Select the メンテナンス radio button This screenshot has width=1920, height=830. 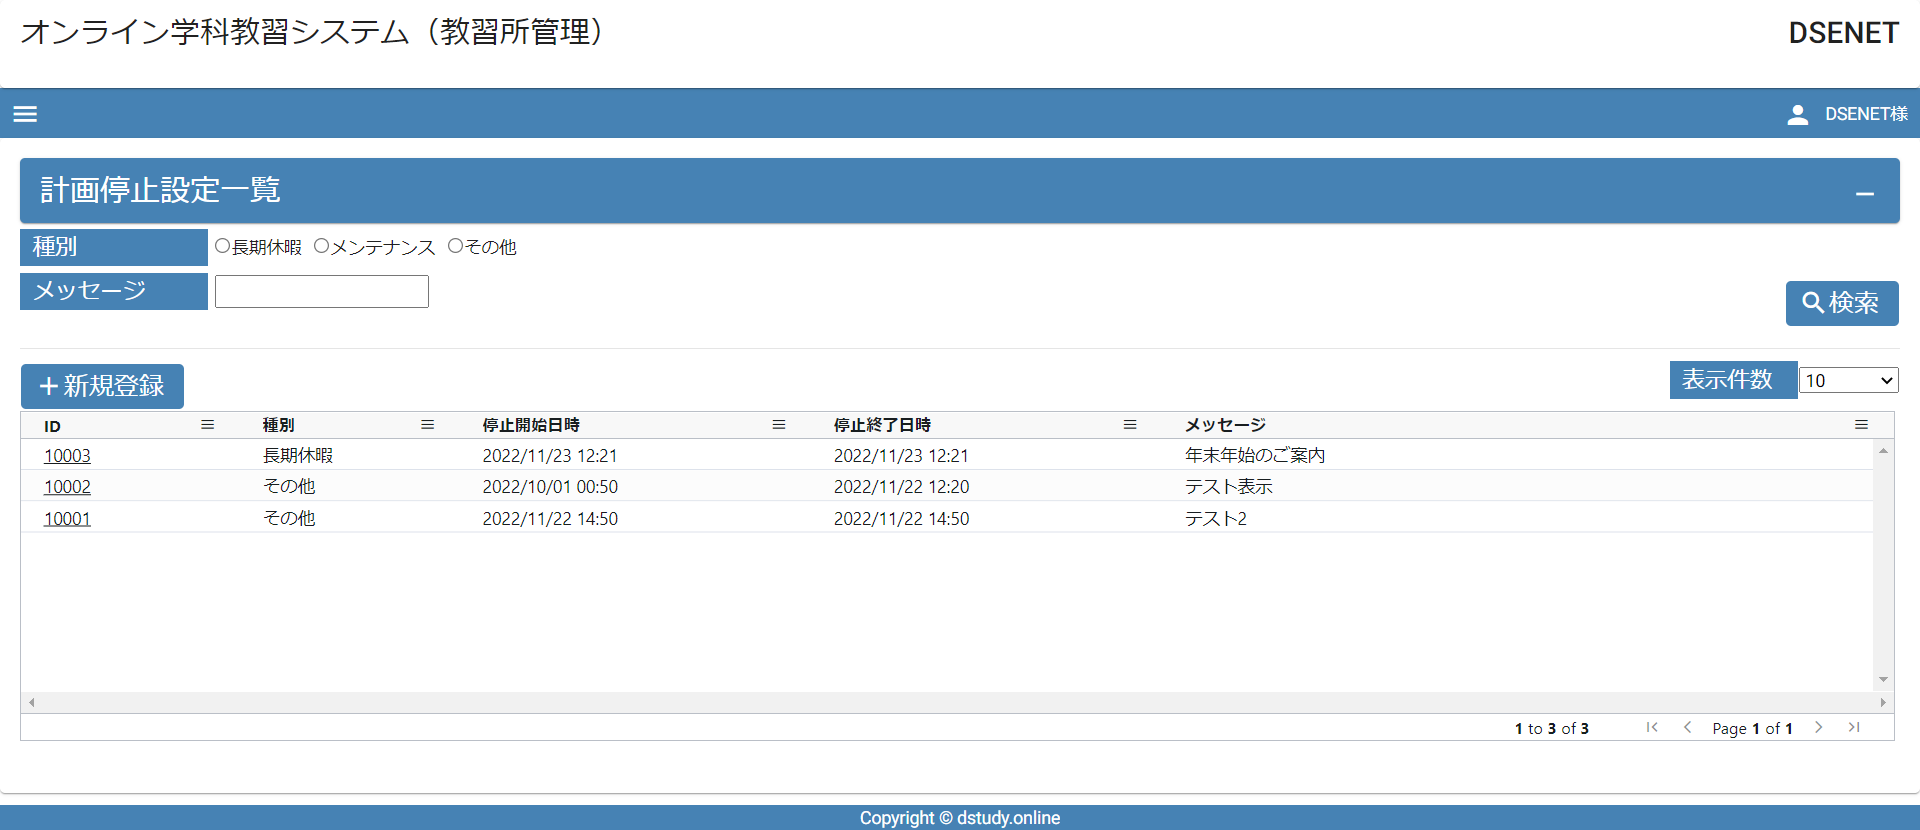(322, 246)
